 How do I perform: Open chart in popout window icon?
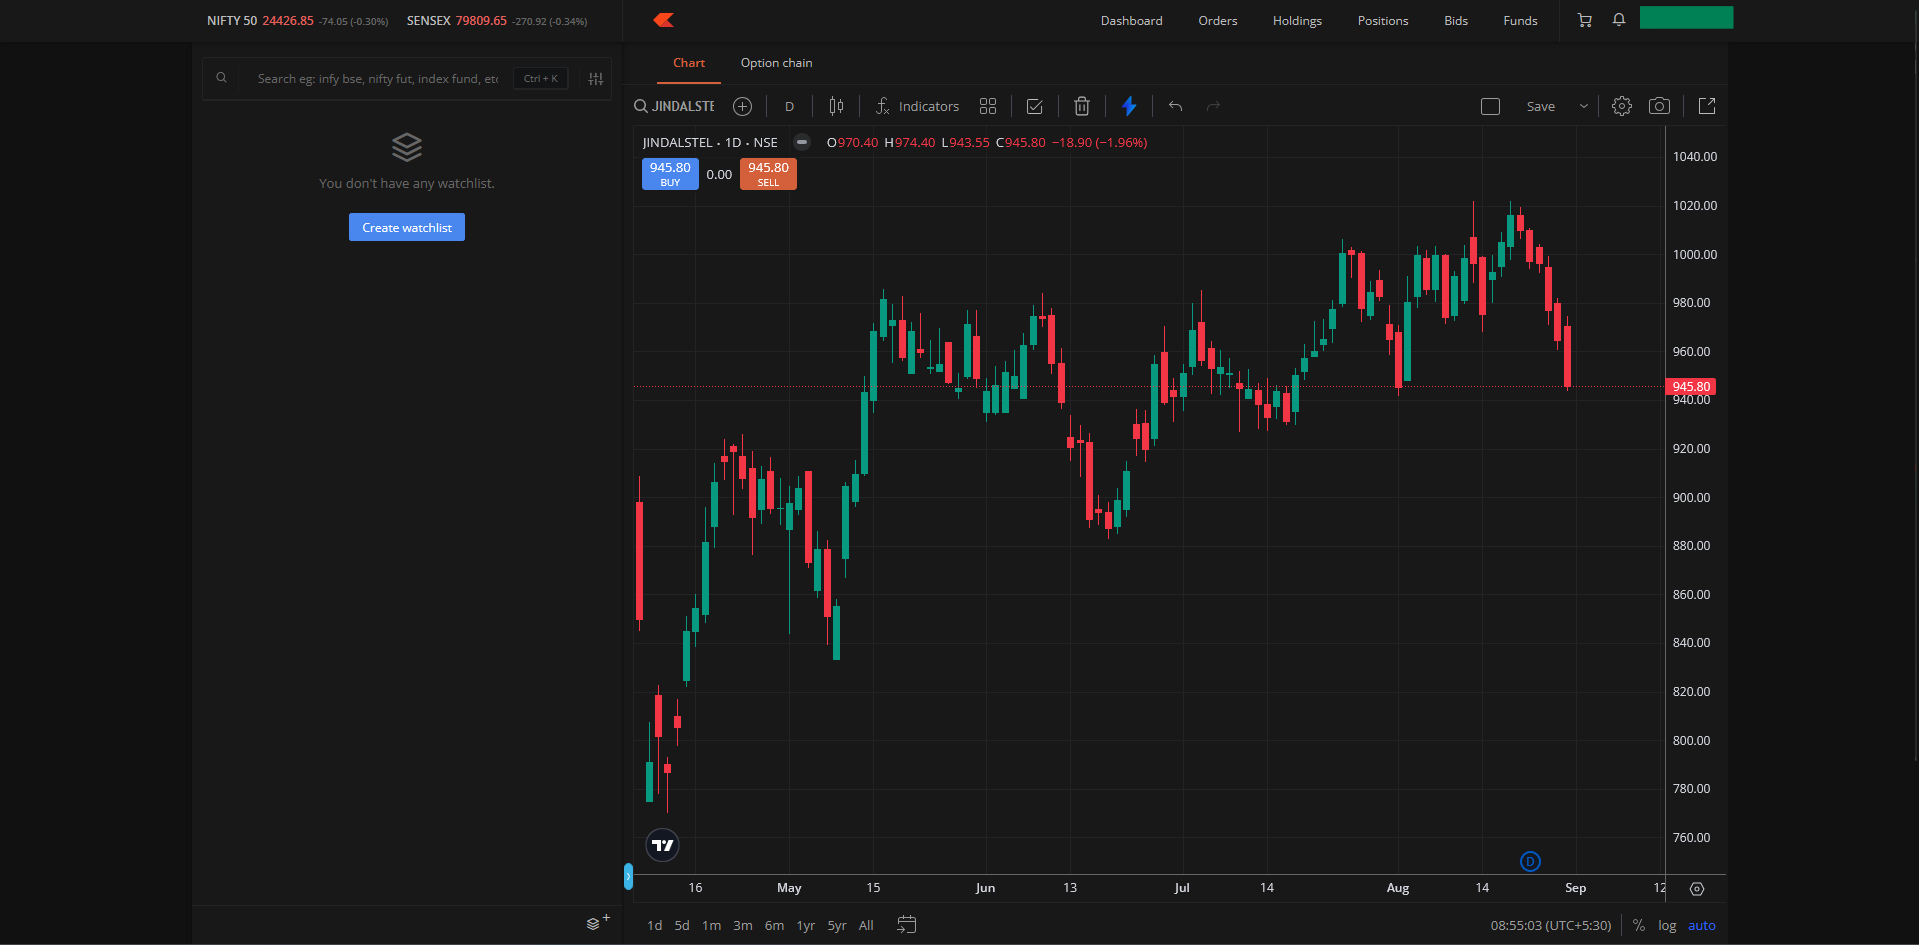click(x=1707, y=106)
